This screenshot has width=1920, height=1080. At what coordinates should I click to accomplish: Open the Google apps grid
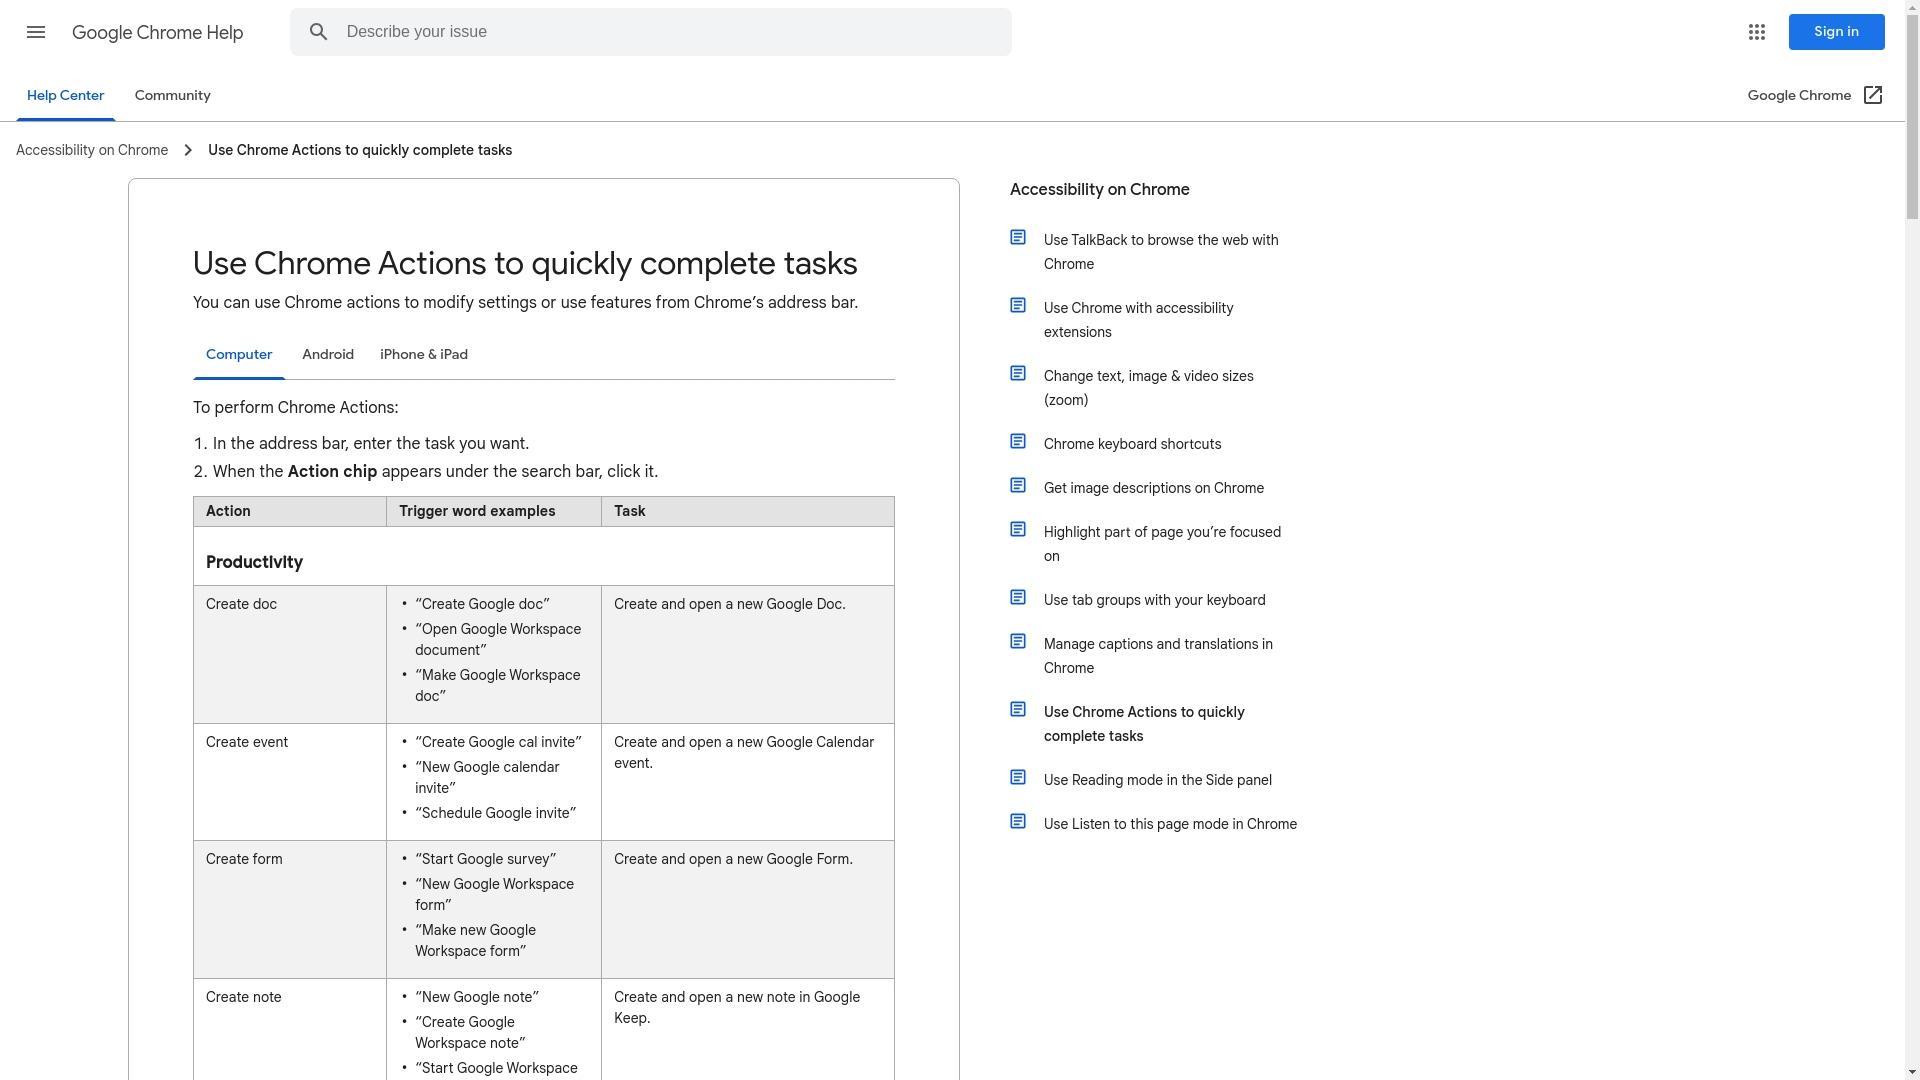[x=1757, y=32]
